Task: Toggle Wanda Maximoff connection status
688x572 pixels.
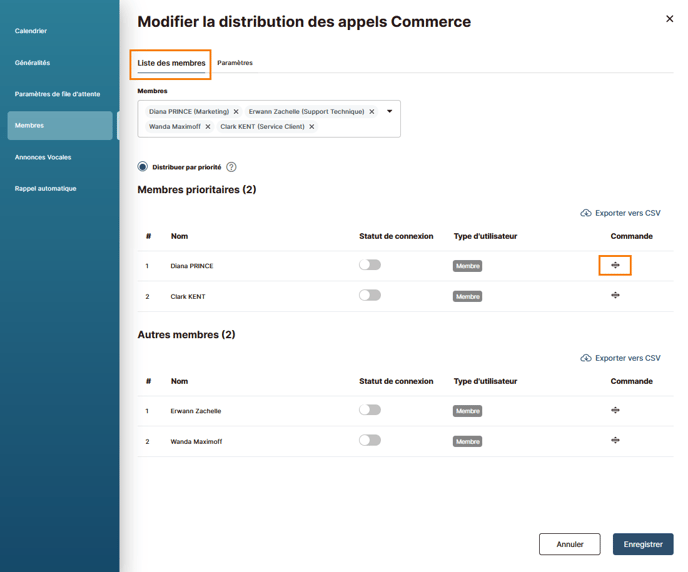Action: pos(370,440)
